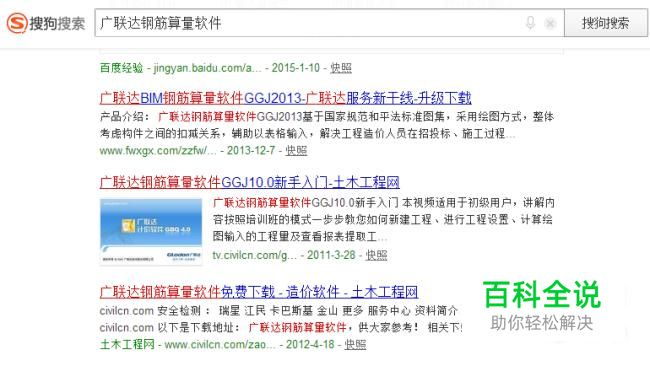Click the www.fwxgx.com/zzfw URL text
This screenshot has height=366, width=650.
[x=158, y=150]
